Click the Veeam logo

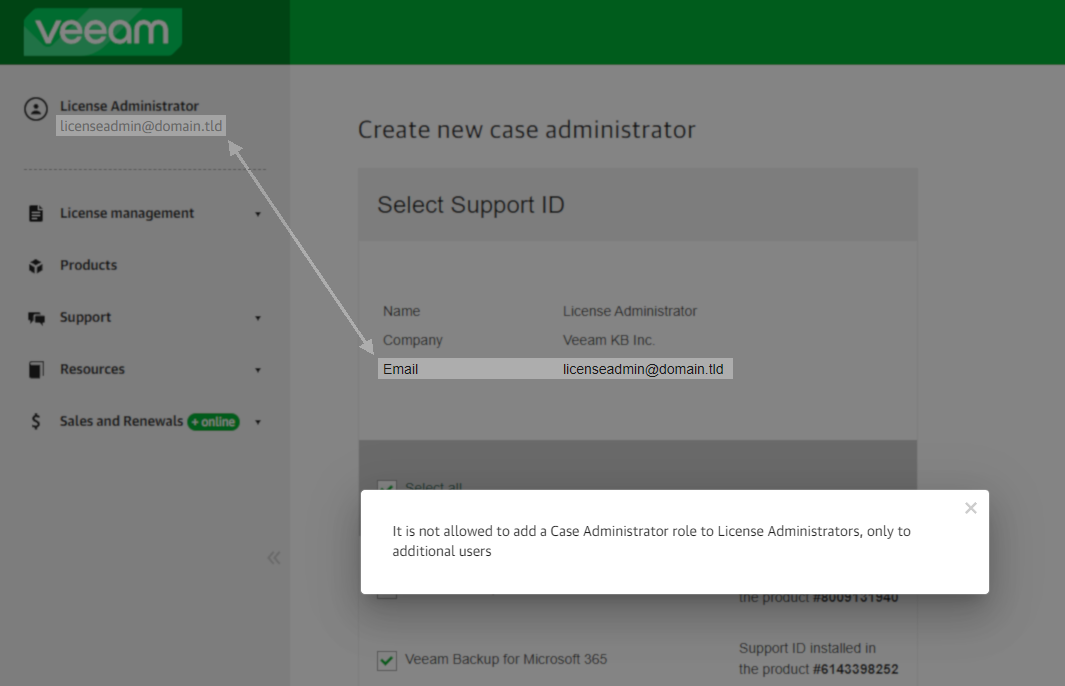tap(103, 31)
